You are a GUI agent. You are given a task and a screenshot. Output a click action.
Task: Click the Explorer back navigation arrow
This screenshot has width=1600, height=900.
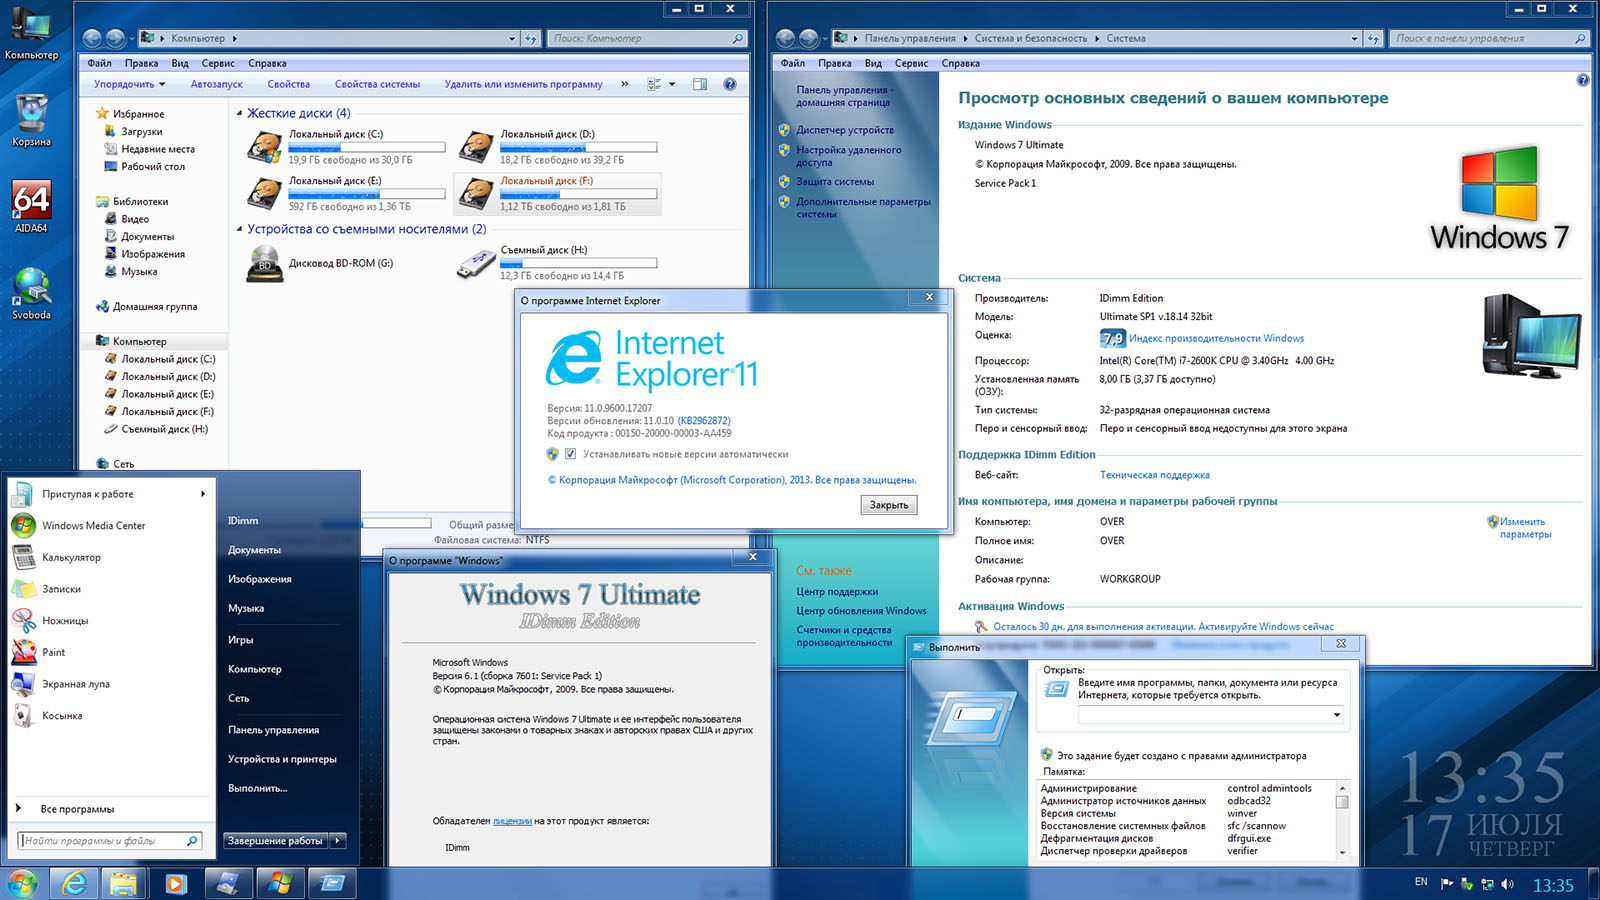click(x=92, y=38)
